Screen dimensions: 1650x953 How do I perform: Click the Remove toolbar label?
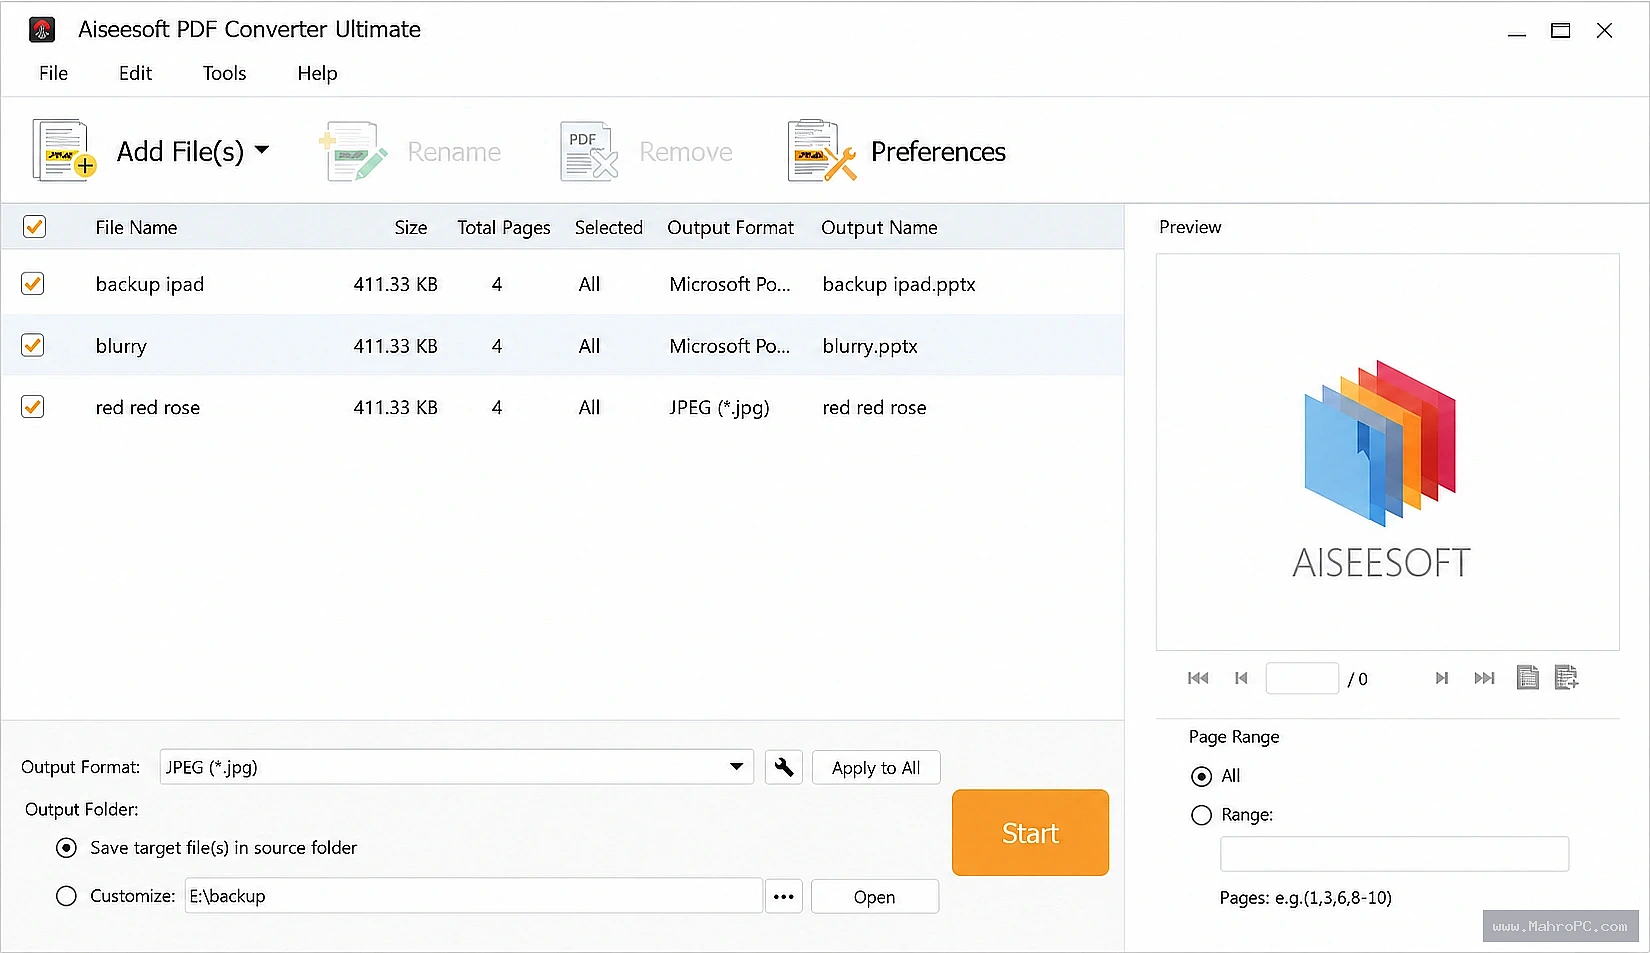686,152
